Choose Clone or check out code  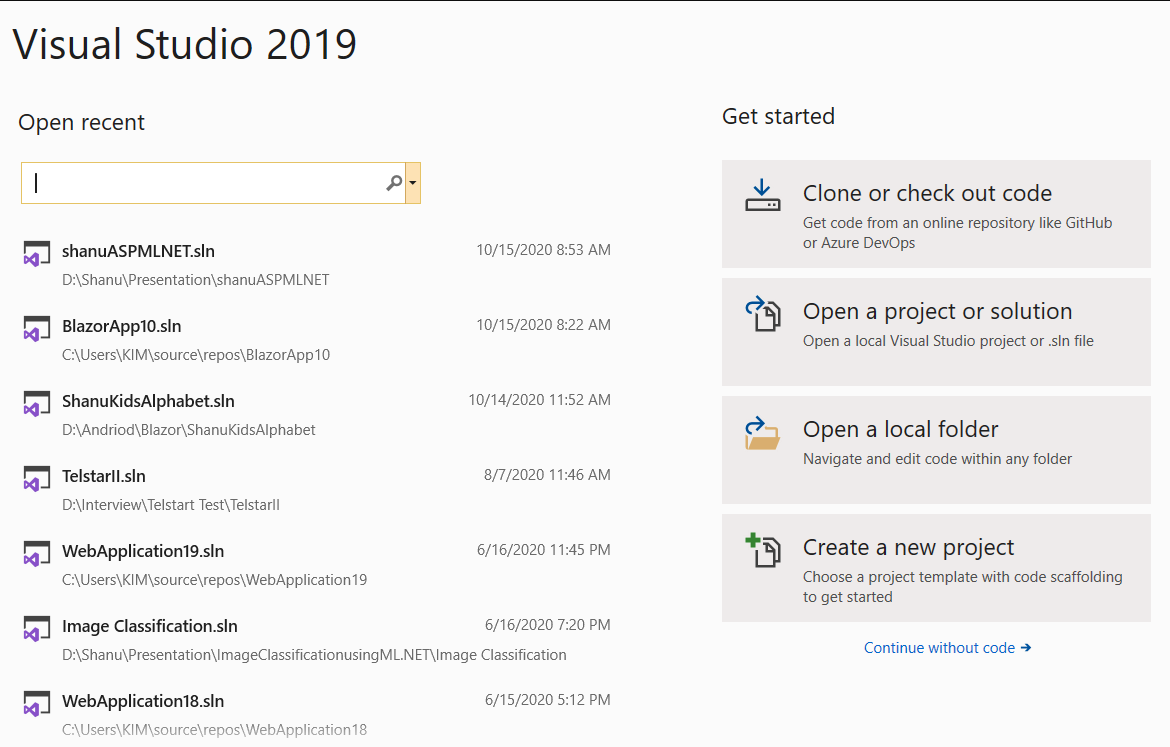click(936, 213)
